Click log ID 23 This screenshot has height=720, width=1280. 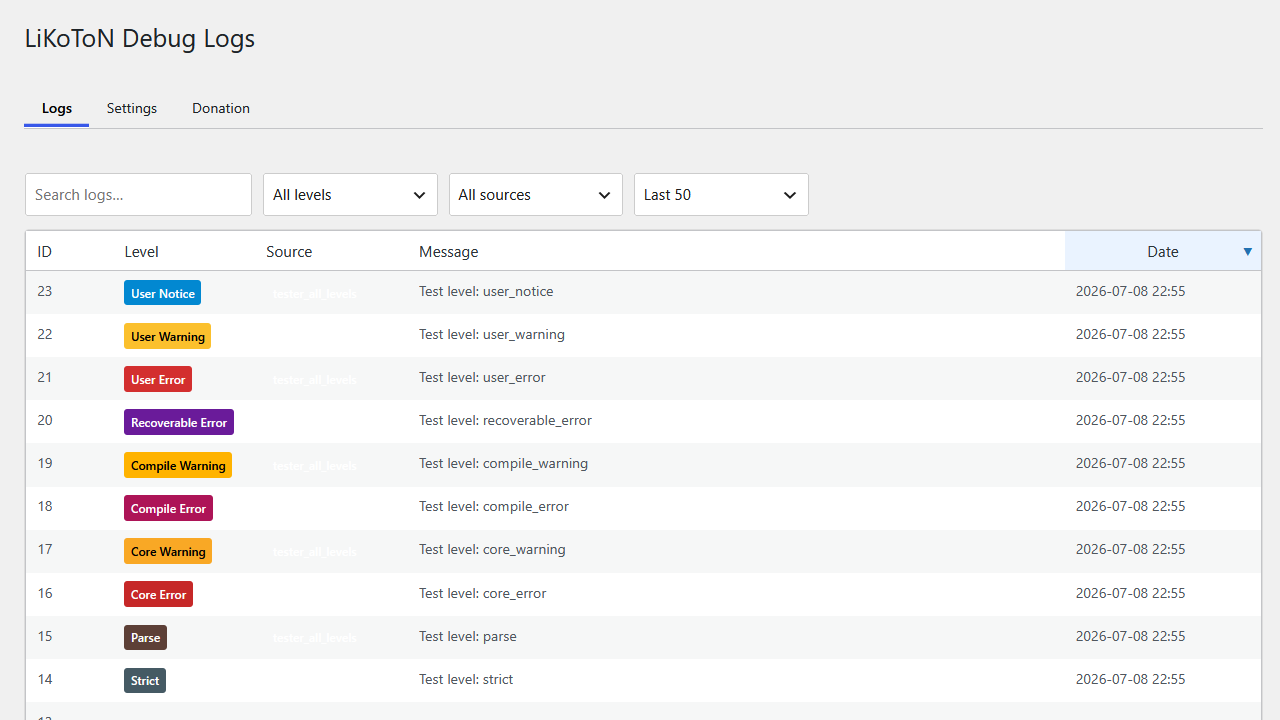coord(45,292)
